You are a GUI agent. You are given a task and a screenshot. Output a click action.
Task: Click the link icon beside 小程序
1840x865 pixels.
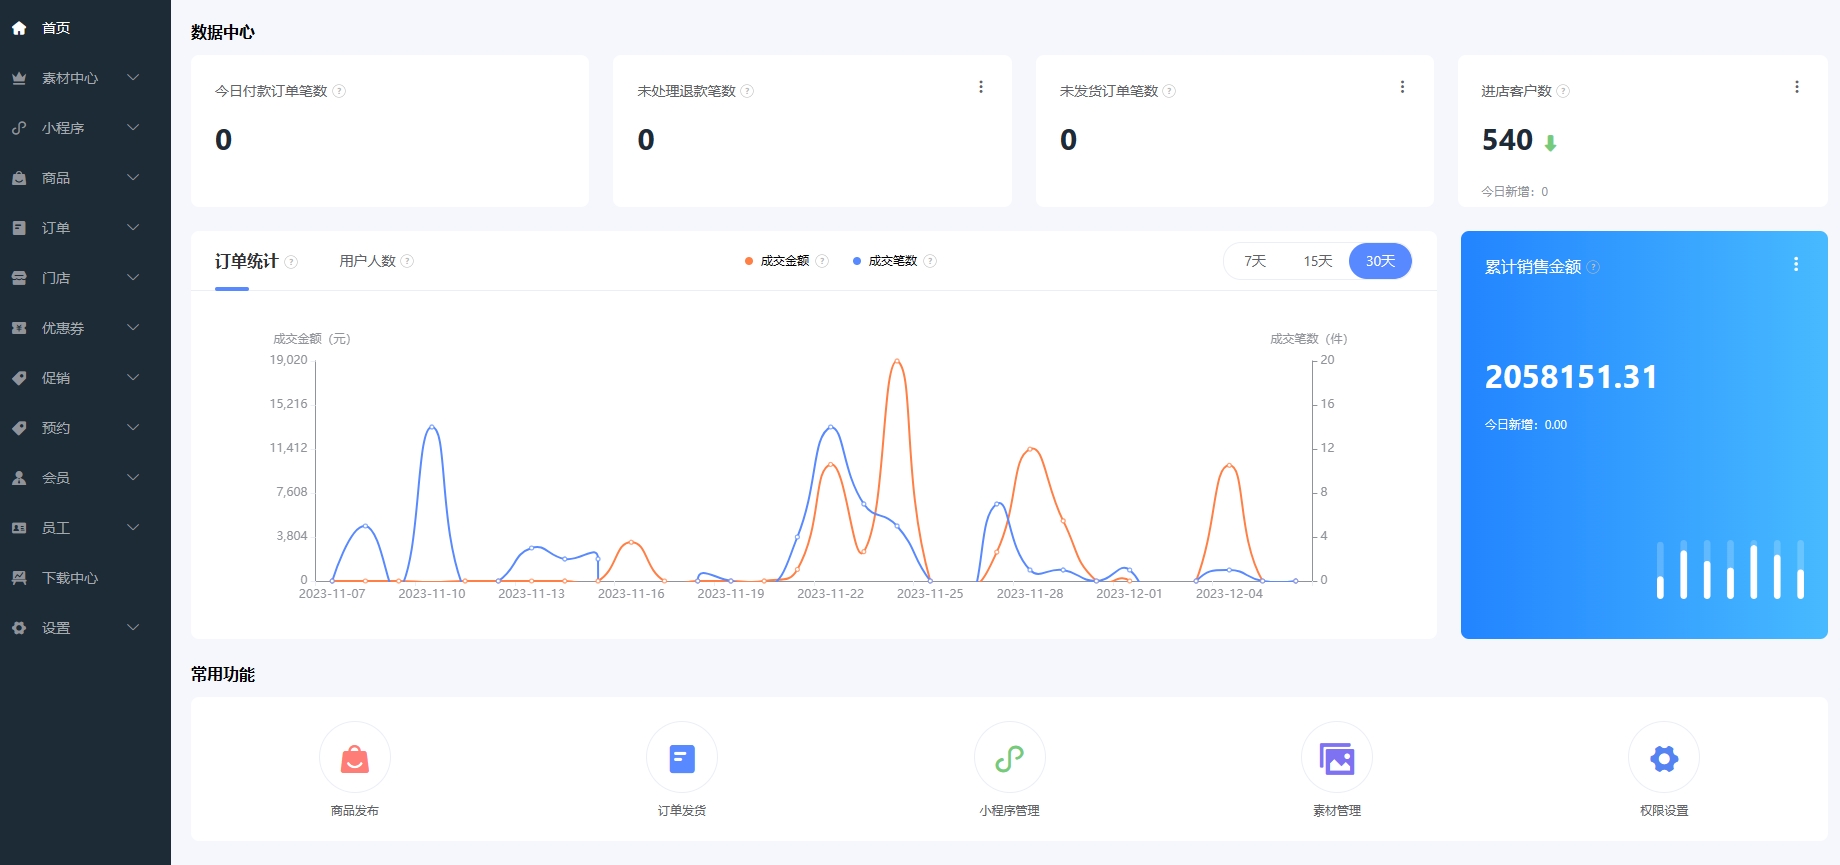[x=19, y=128]
